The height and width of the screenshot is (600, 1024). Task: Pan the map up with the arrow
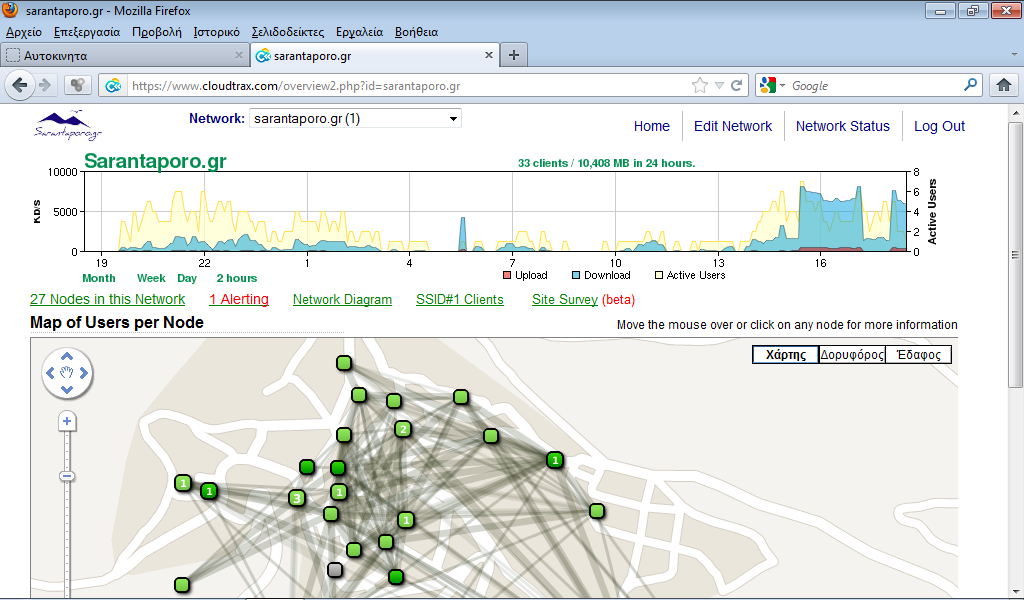click(x=67, y=356)
